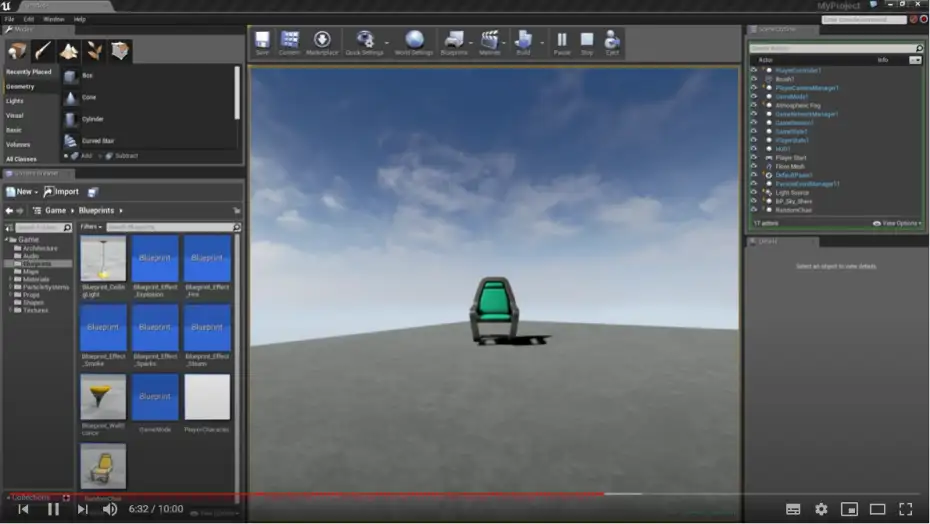Stop the play session with Stop

(x=587, y=42)
